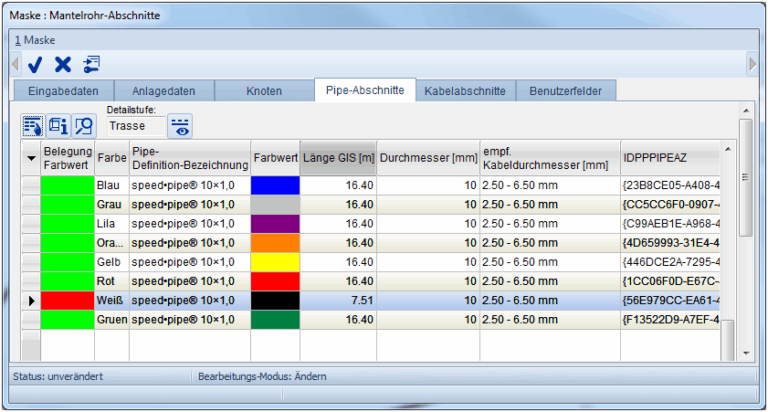Click the Durchmesser [mm] column header
This screenshot has width=768, height=412.
click(428, 157)
